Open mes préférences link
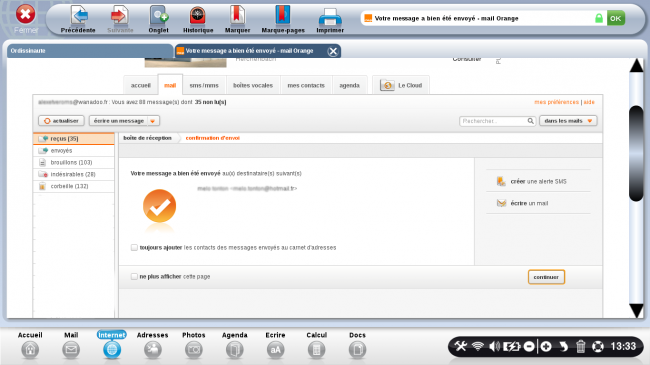The height and width of the screenshot is (365, 650). click(556, 102)
